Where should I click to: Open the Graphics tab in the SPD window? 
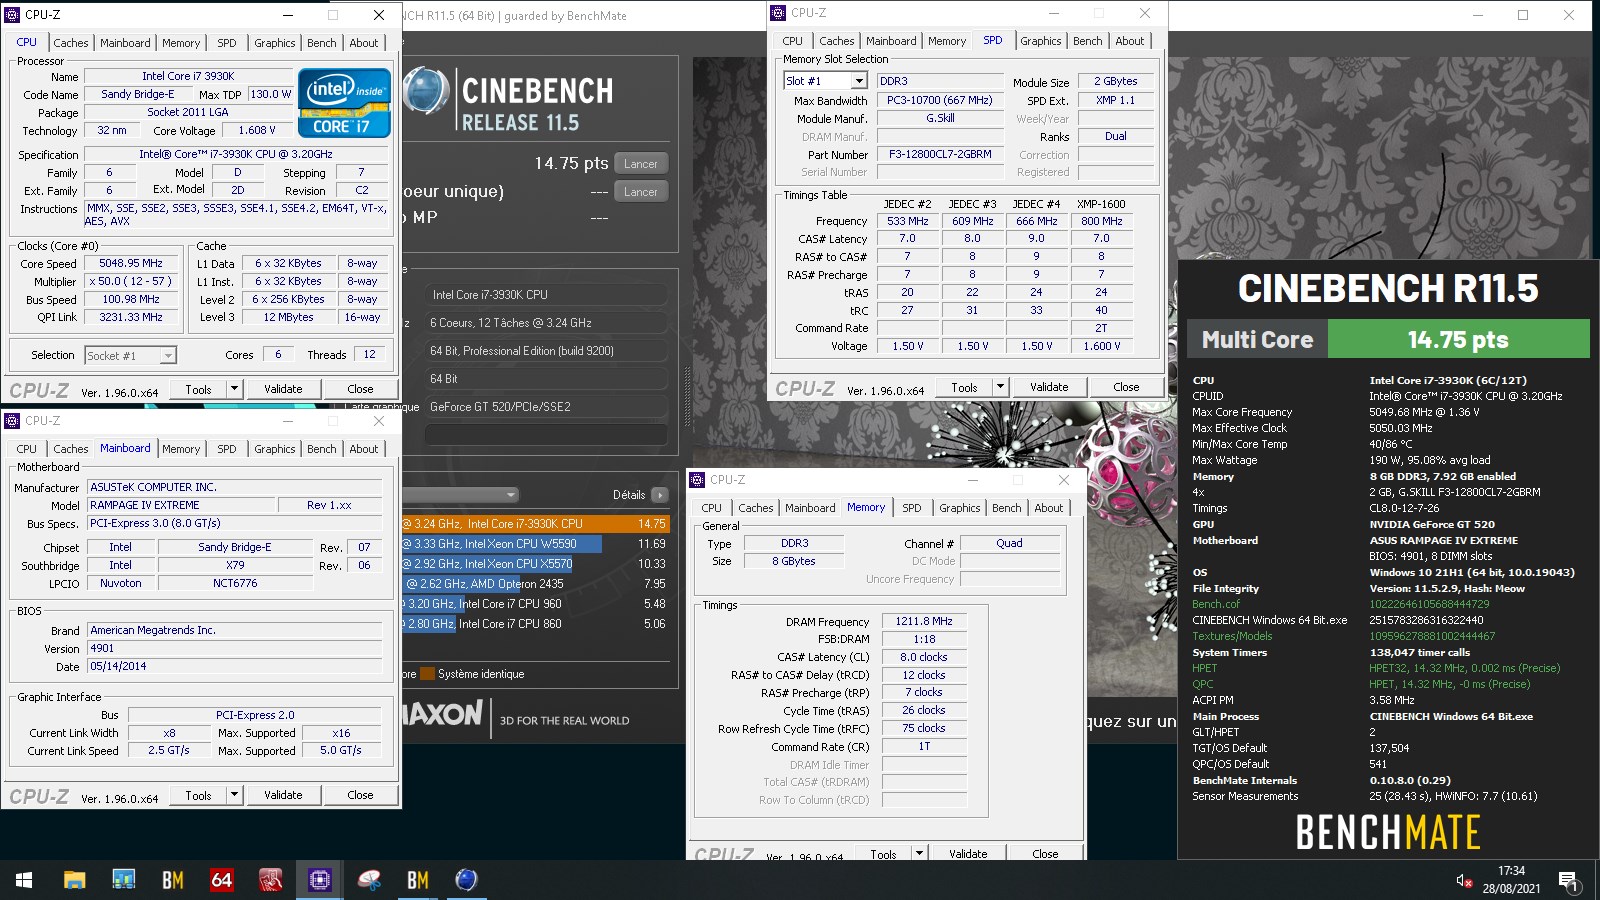click(x=1040, y=41)
